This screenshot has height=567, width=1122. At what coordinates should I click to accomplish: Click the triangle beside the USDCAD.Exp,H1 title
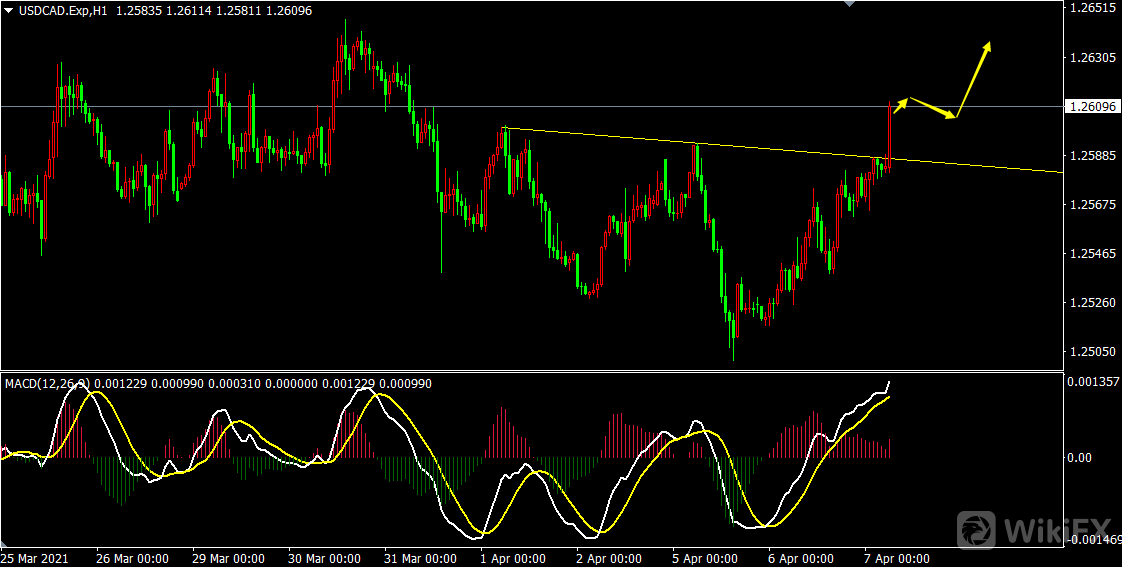pos(9,9)
